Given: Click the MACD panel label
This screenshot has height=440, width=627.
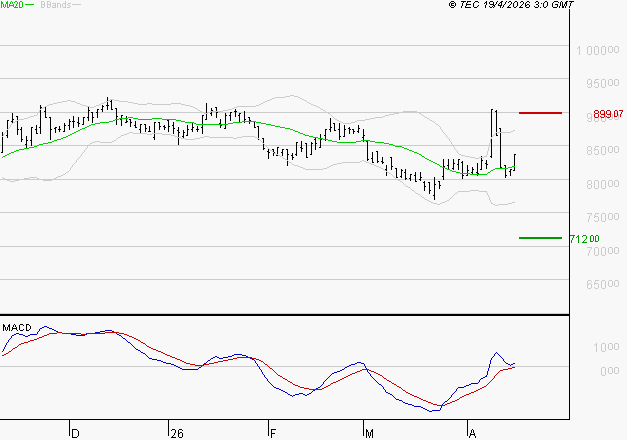Looking at the screenshot, I should (x=17, y=327).
